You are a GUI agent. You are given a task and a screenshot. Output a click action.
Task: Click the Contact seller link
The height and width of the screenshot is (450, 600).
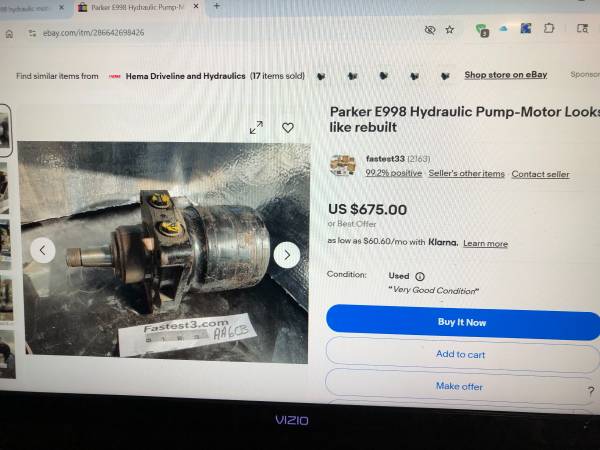pos(540,174)
